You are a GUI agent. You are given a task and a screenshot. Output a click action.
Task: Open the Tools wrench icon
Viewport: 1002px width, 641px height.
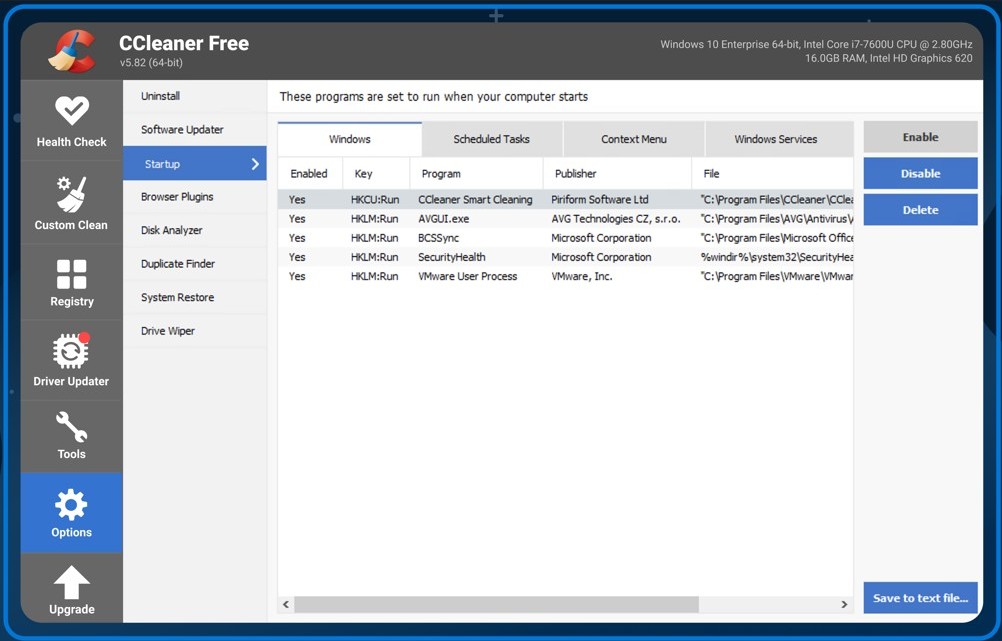71,427
